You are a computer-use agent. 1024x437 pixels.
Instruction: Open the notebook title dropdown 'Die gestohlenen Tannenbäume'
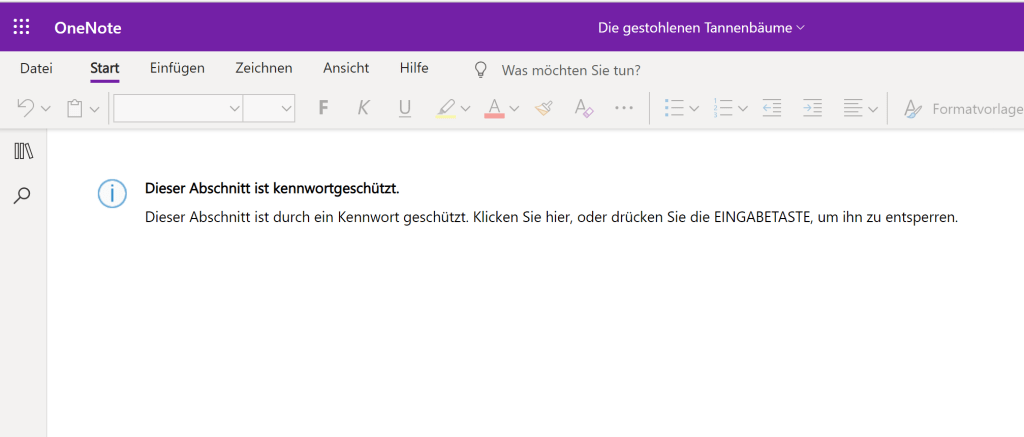point(701,27)
